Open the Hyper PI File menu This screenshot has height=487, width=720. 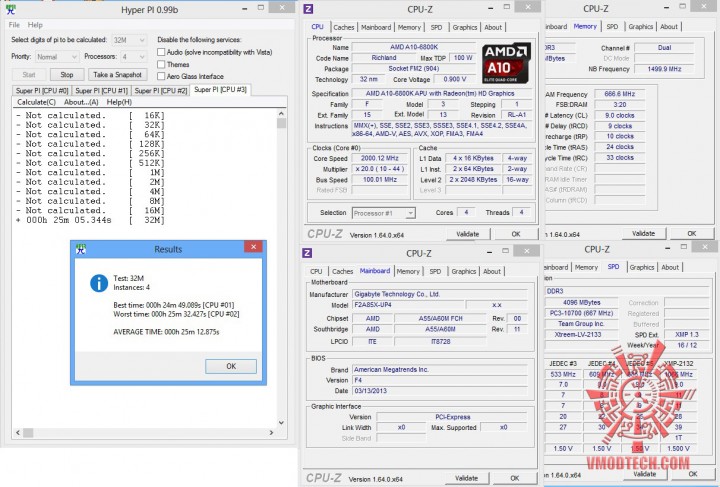pos(14,25)
